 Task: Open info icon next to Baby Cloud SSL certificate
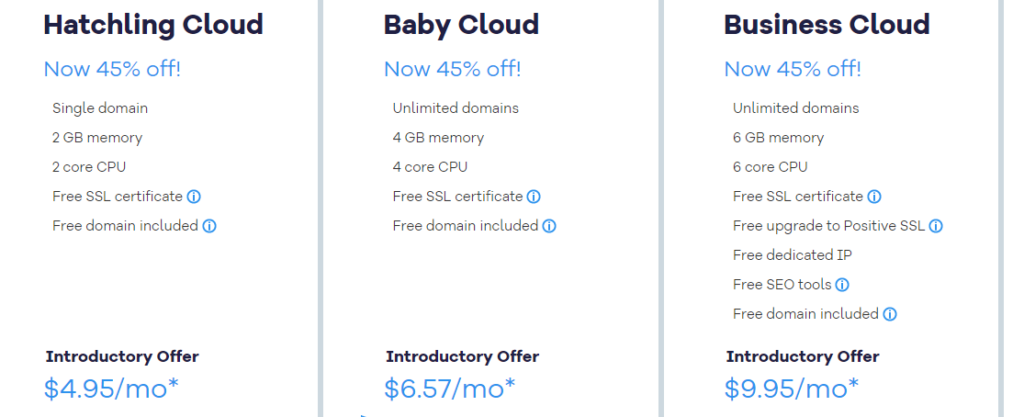click(x=534, y=196)
